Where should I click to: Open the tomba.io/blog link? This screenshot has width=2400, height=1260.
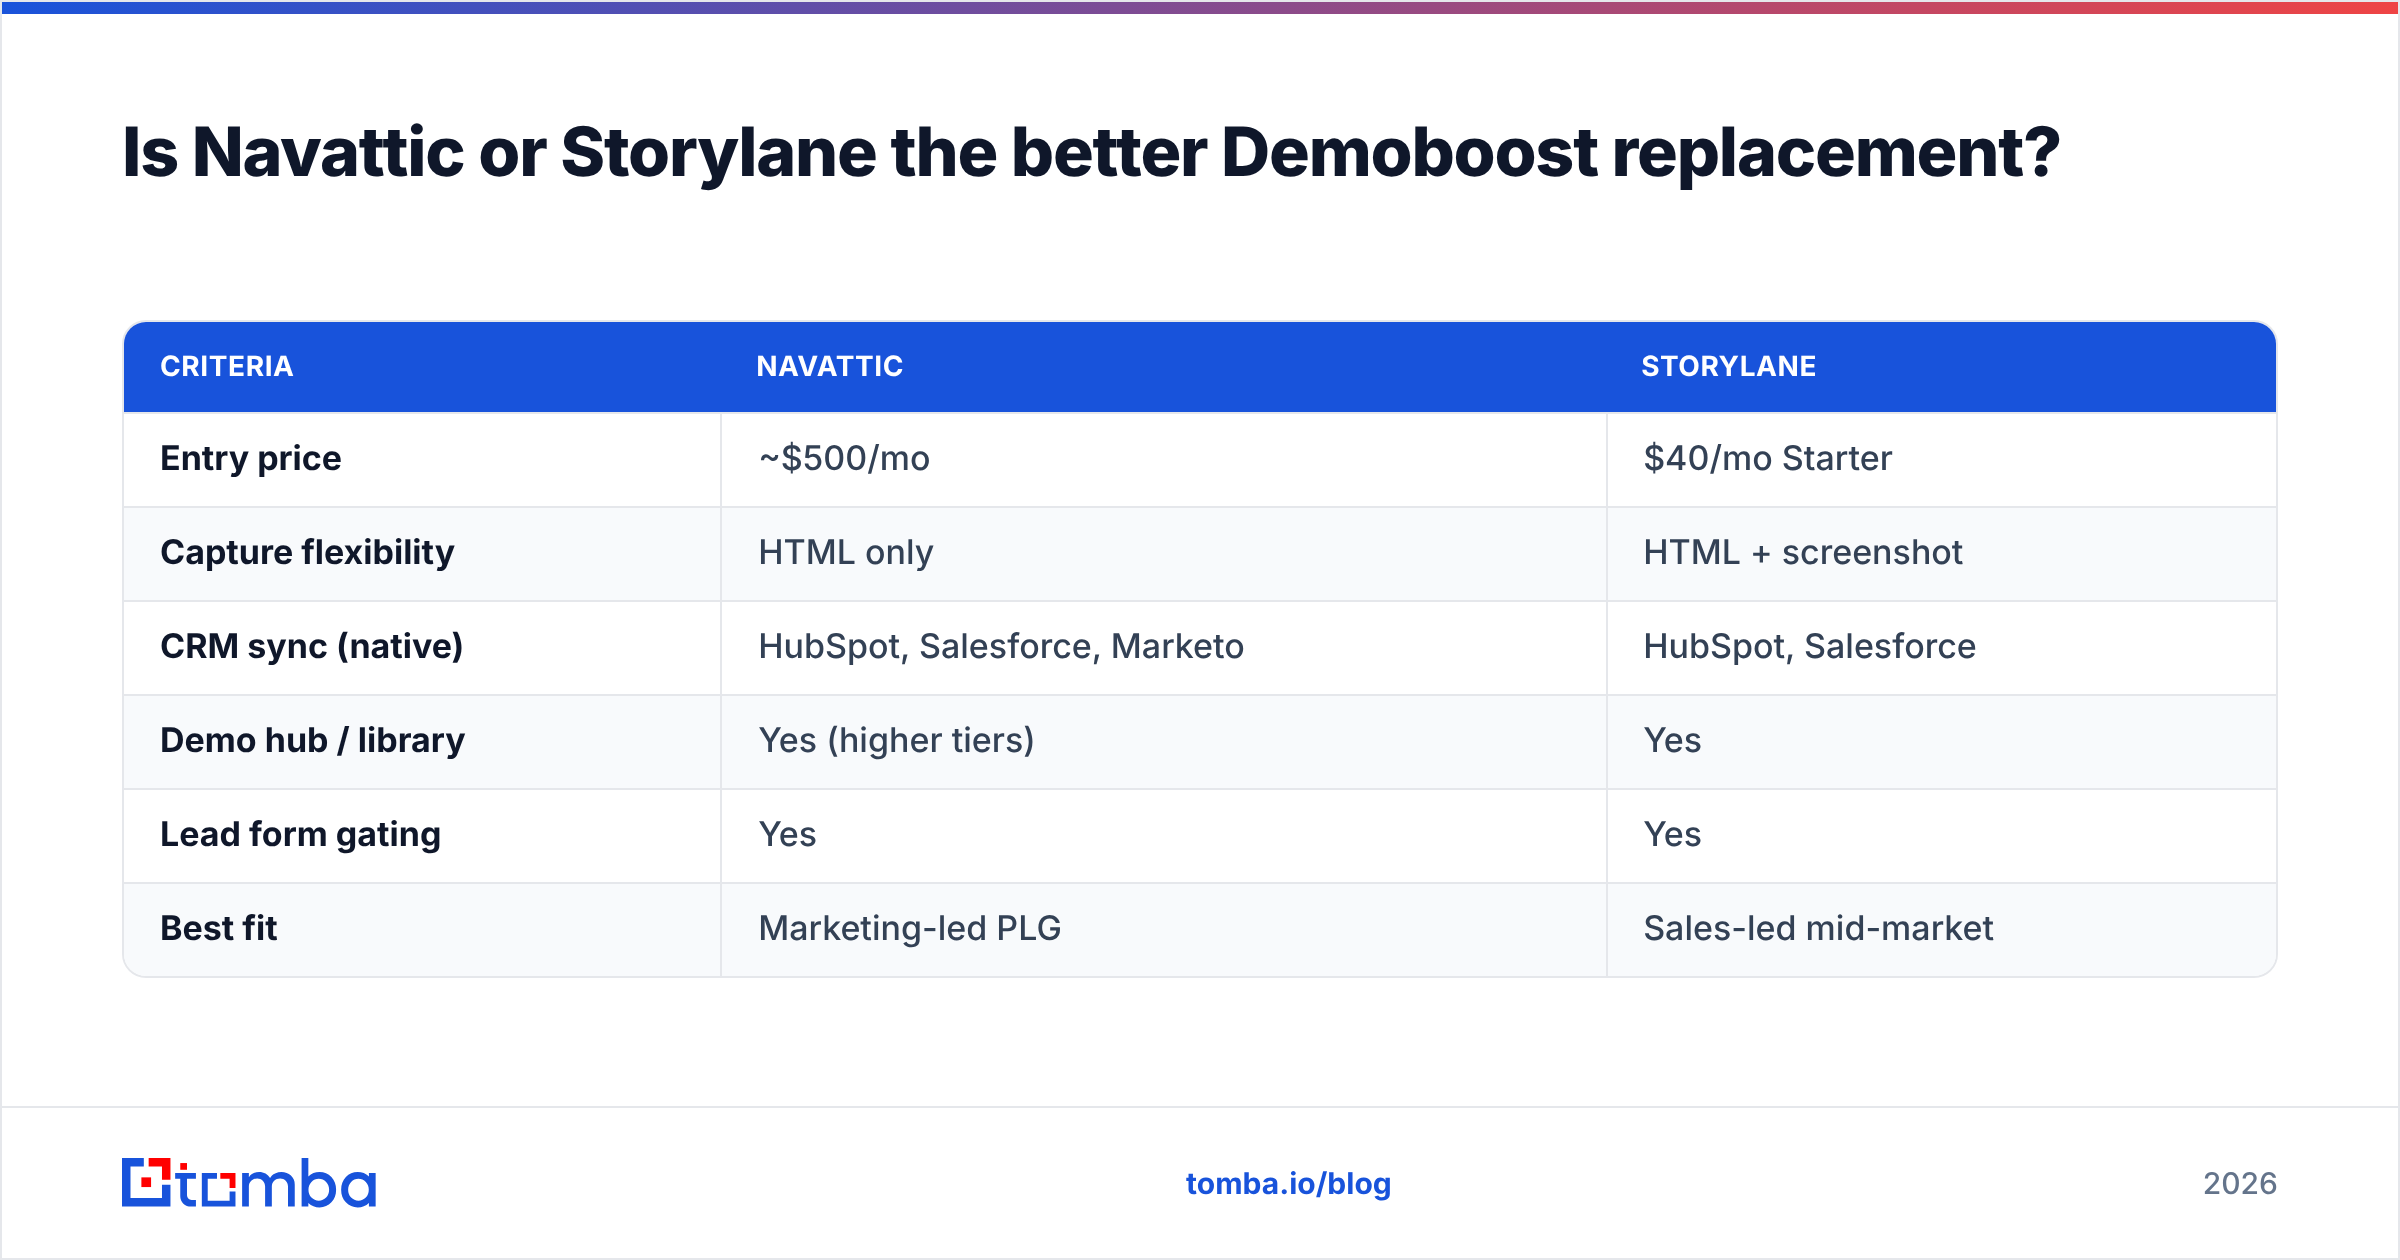[x=1288, y=1184]
